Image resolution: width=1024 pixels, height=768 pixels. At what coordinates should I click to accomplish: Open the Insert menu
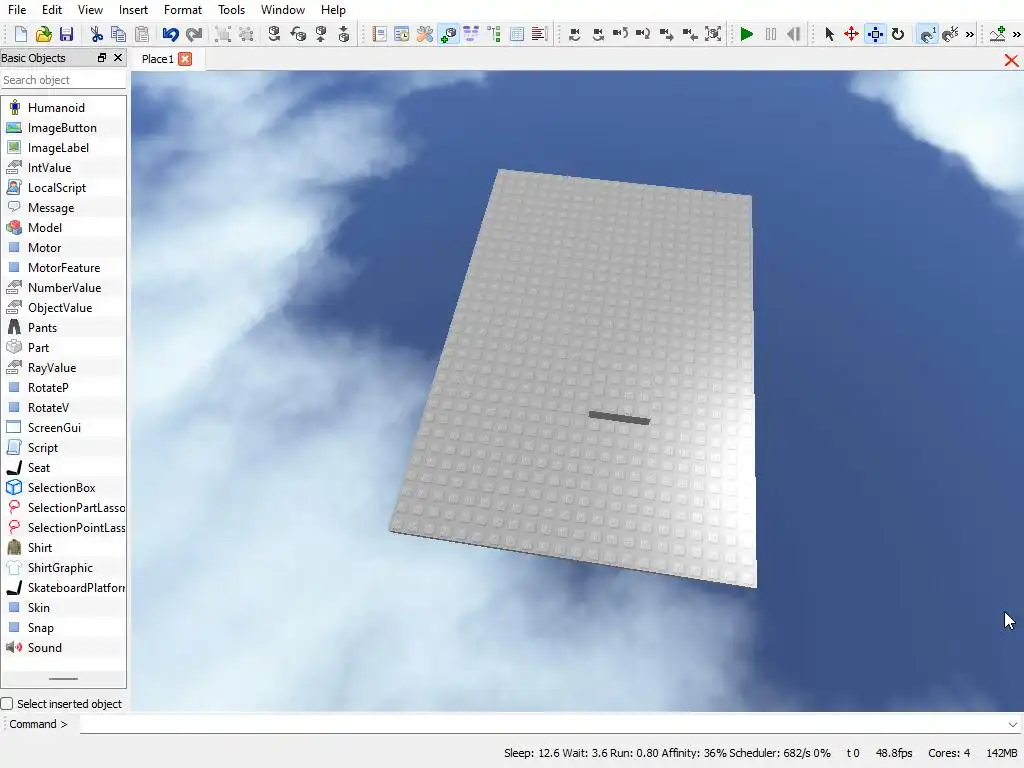[133, 10]
